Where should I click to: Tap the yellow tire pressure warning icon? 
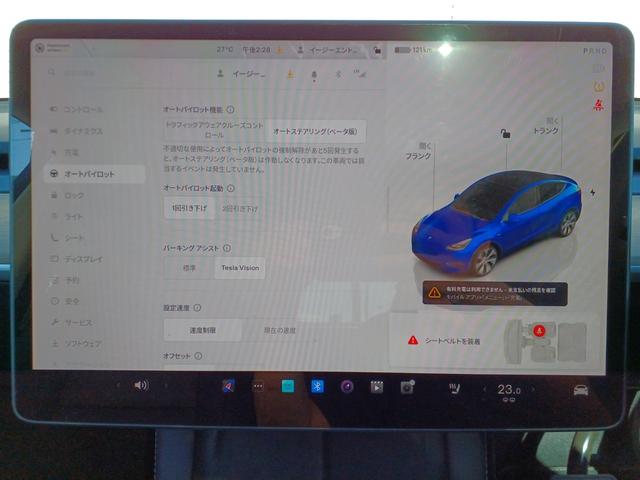598,87
